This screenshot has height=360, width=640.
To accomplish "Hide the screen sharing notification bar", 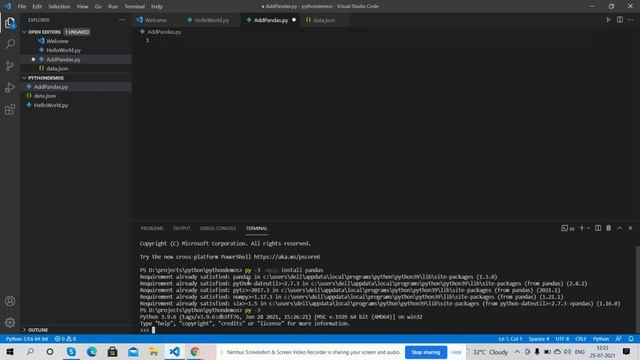I will 456,352.
